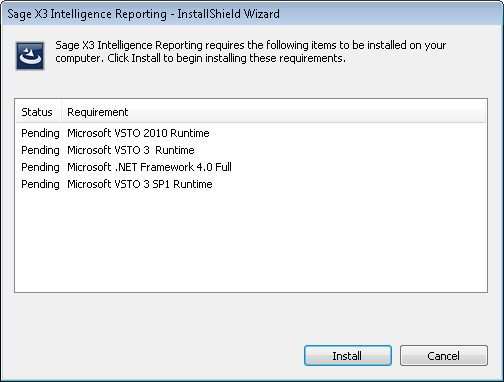Viewport: 504px width, 382px height.
Task: Click the Sage X3 Intelligence Reporting title bar
Action: [x=252, y=14]
